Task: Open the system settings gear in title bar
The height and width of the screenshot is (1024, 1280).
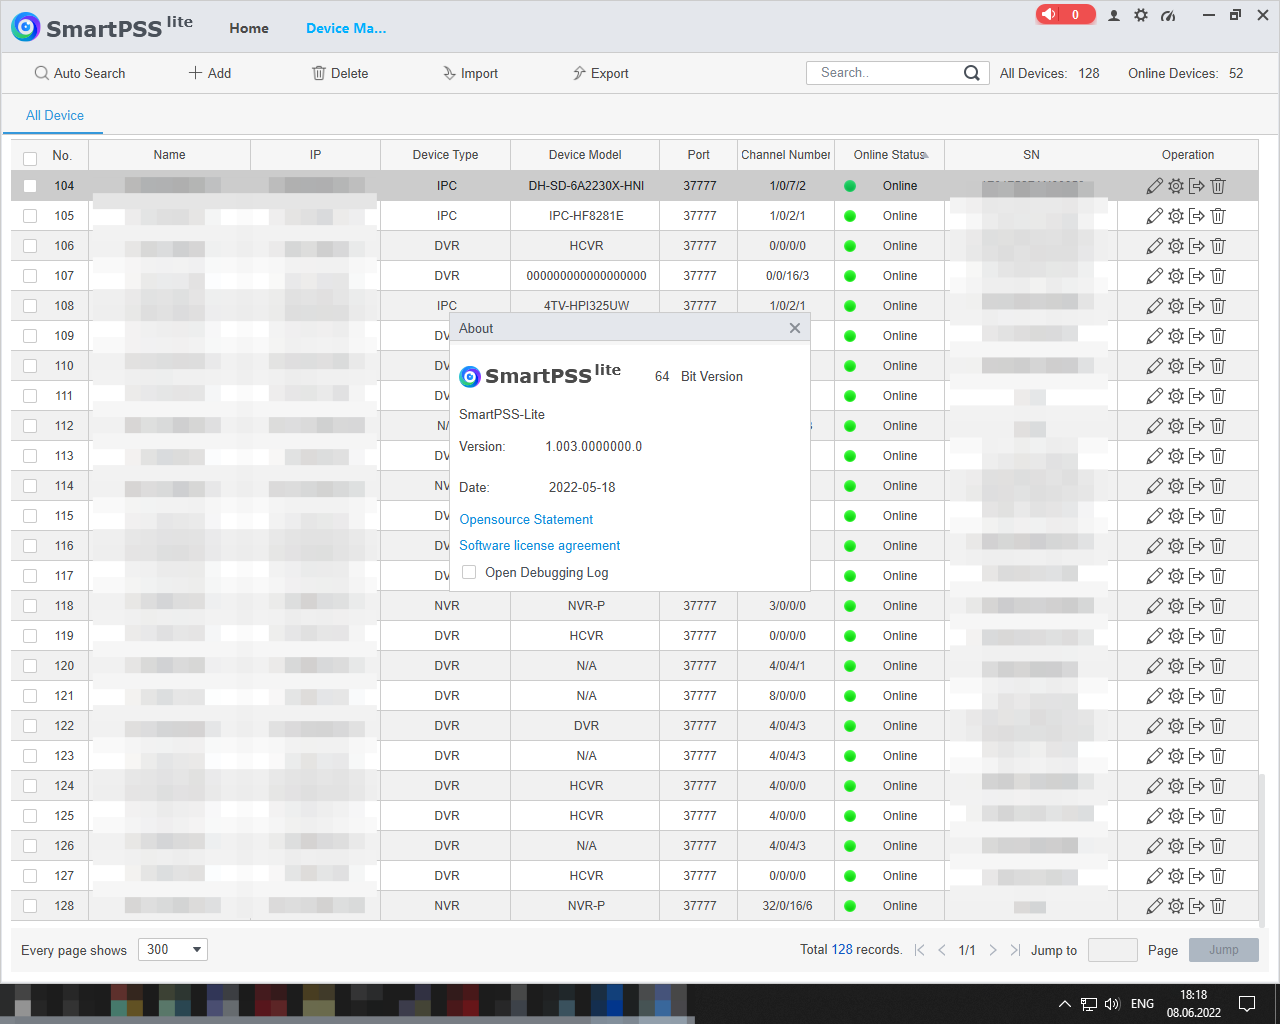Action: (1141, 15)
